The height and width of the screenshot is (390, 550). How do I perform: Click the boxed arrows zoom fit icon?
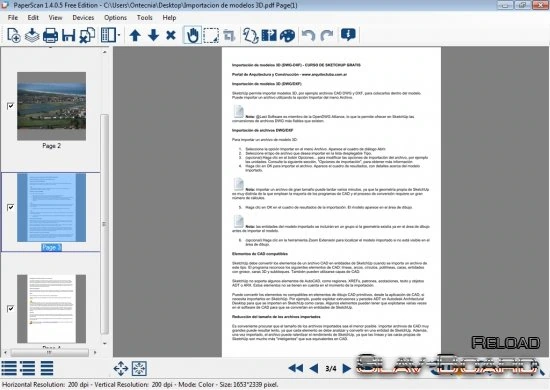point(139,368)
